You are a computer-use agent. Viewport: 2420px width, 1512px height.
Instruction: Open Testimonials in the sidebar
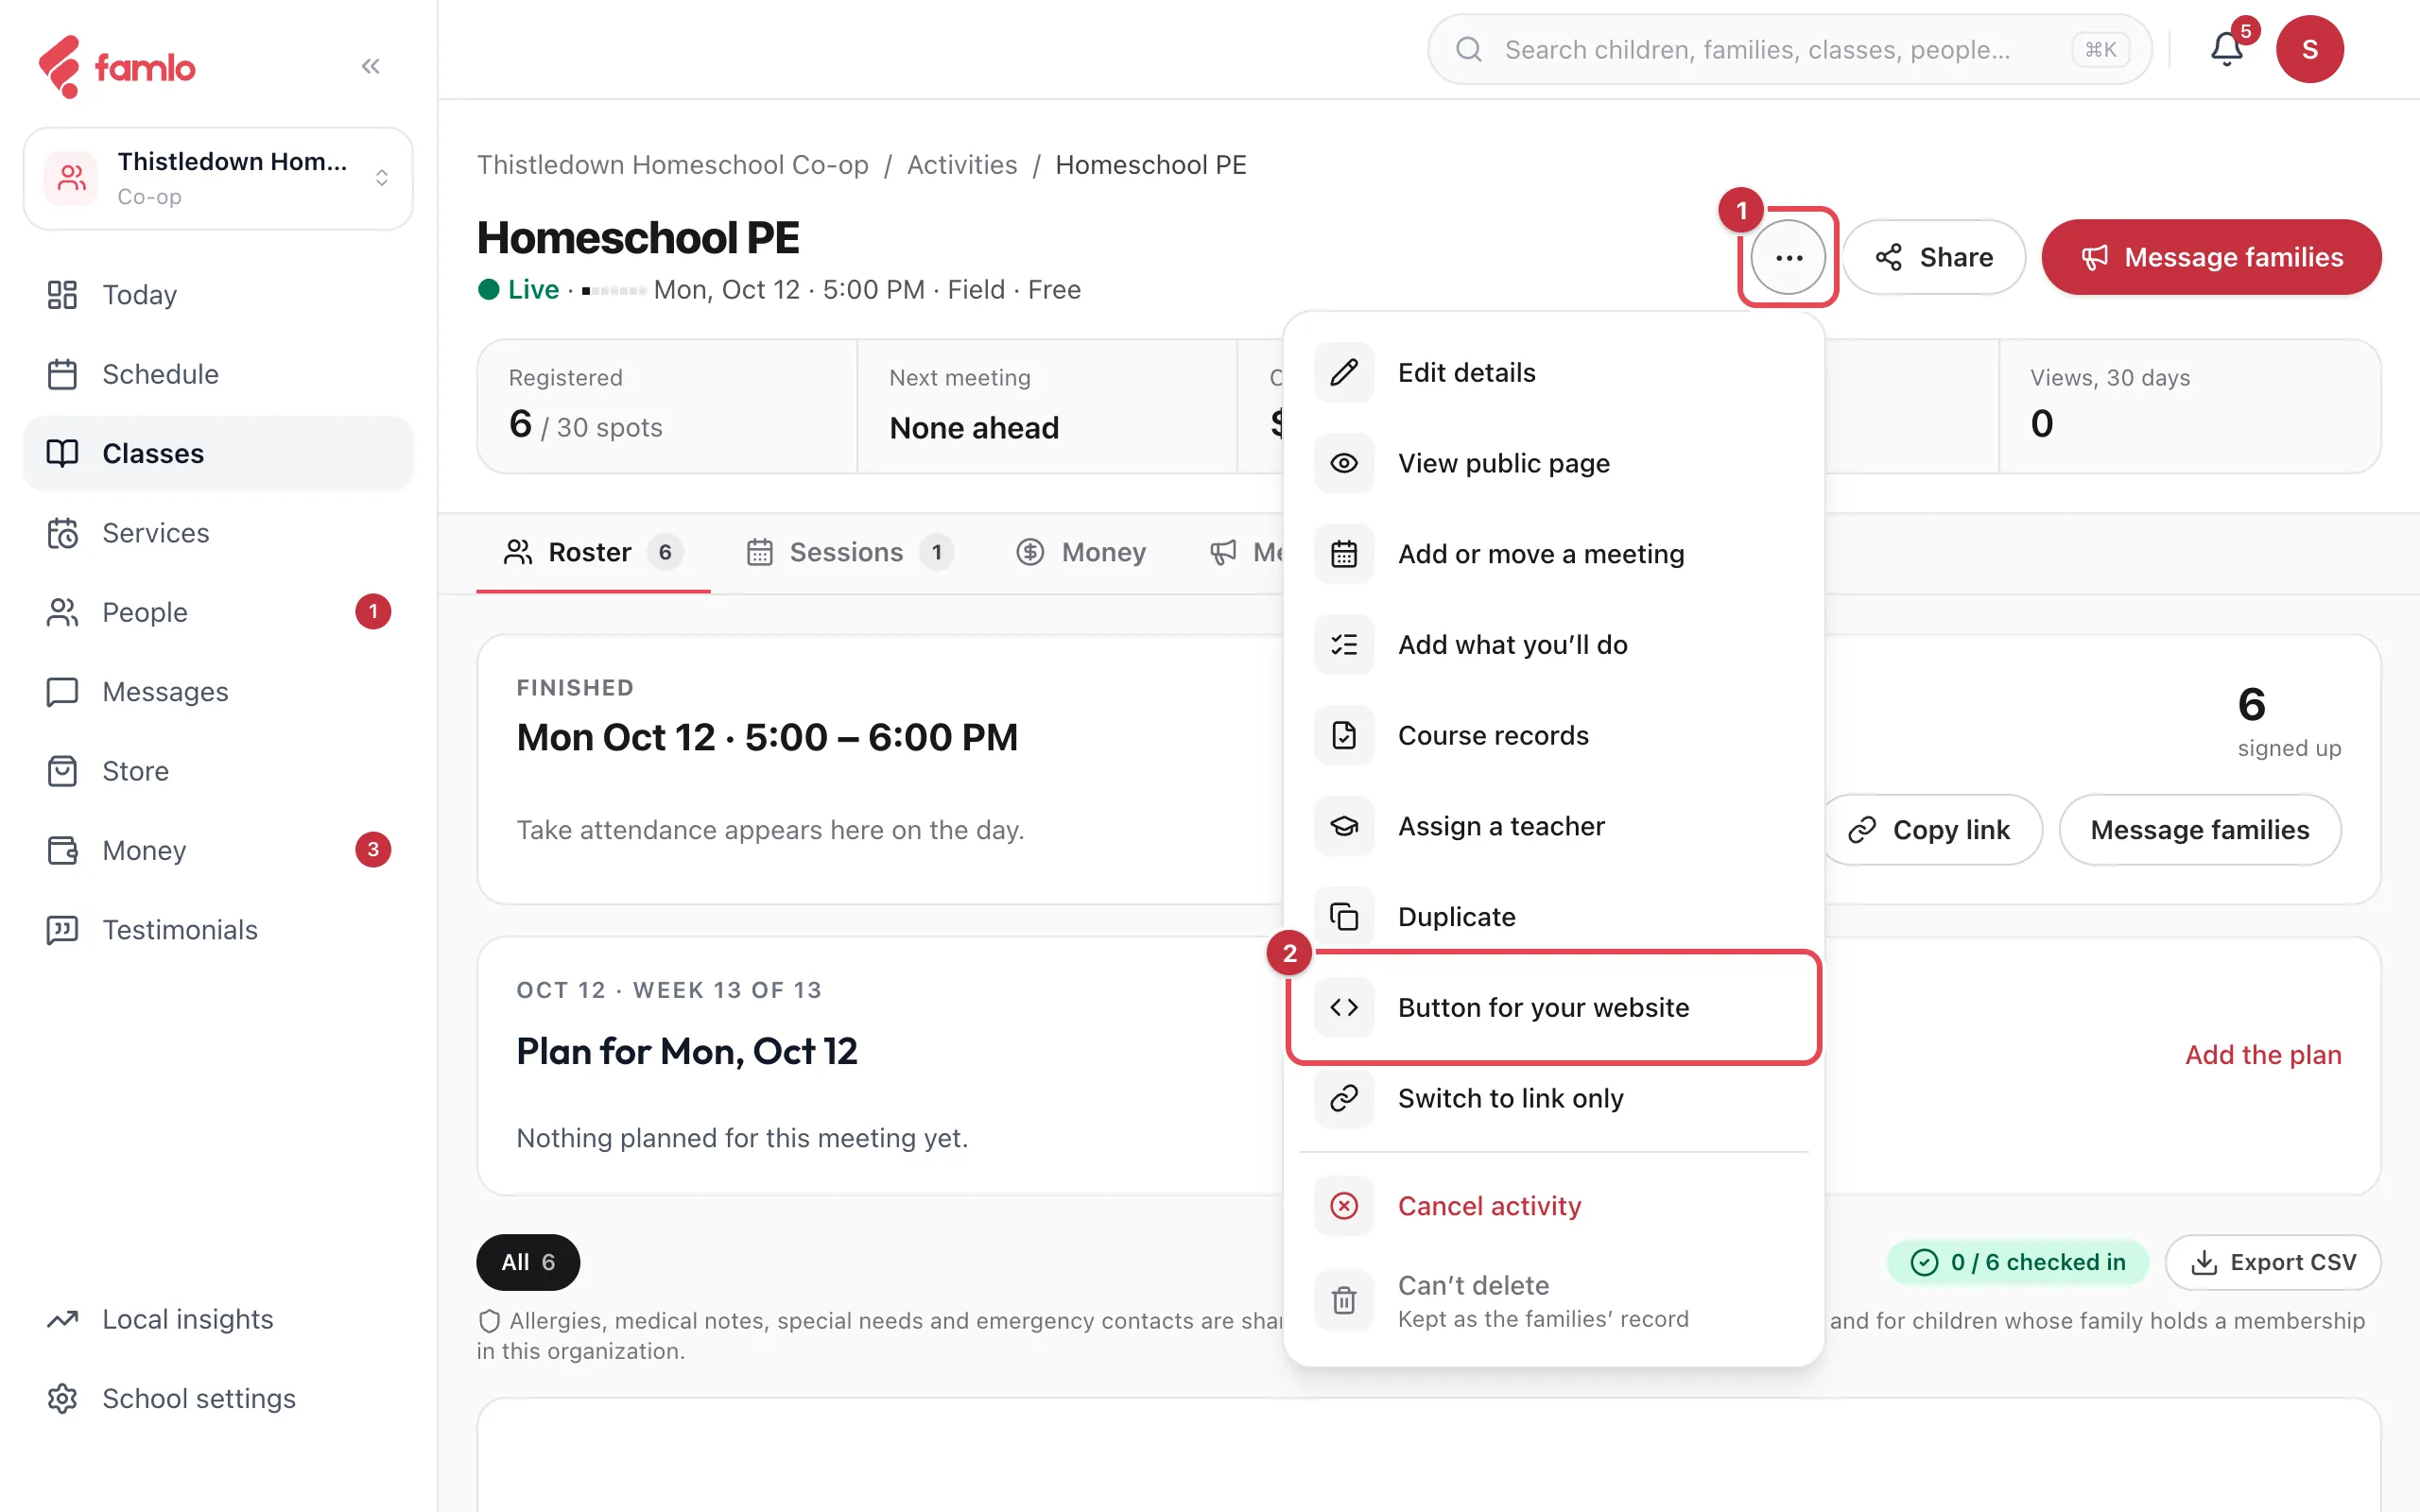218,930
